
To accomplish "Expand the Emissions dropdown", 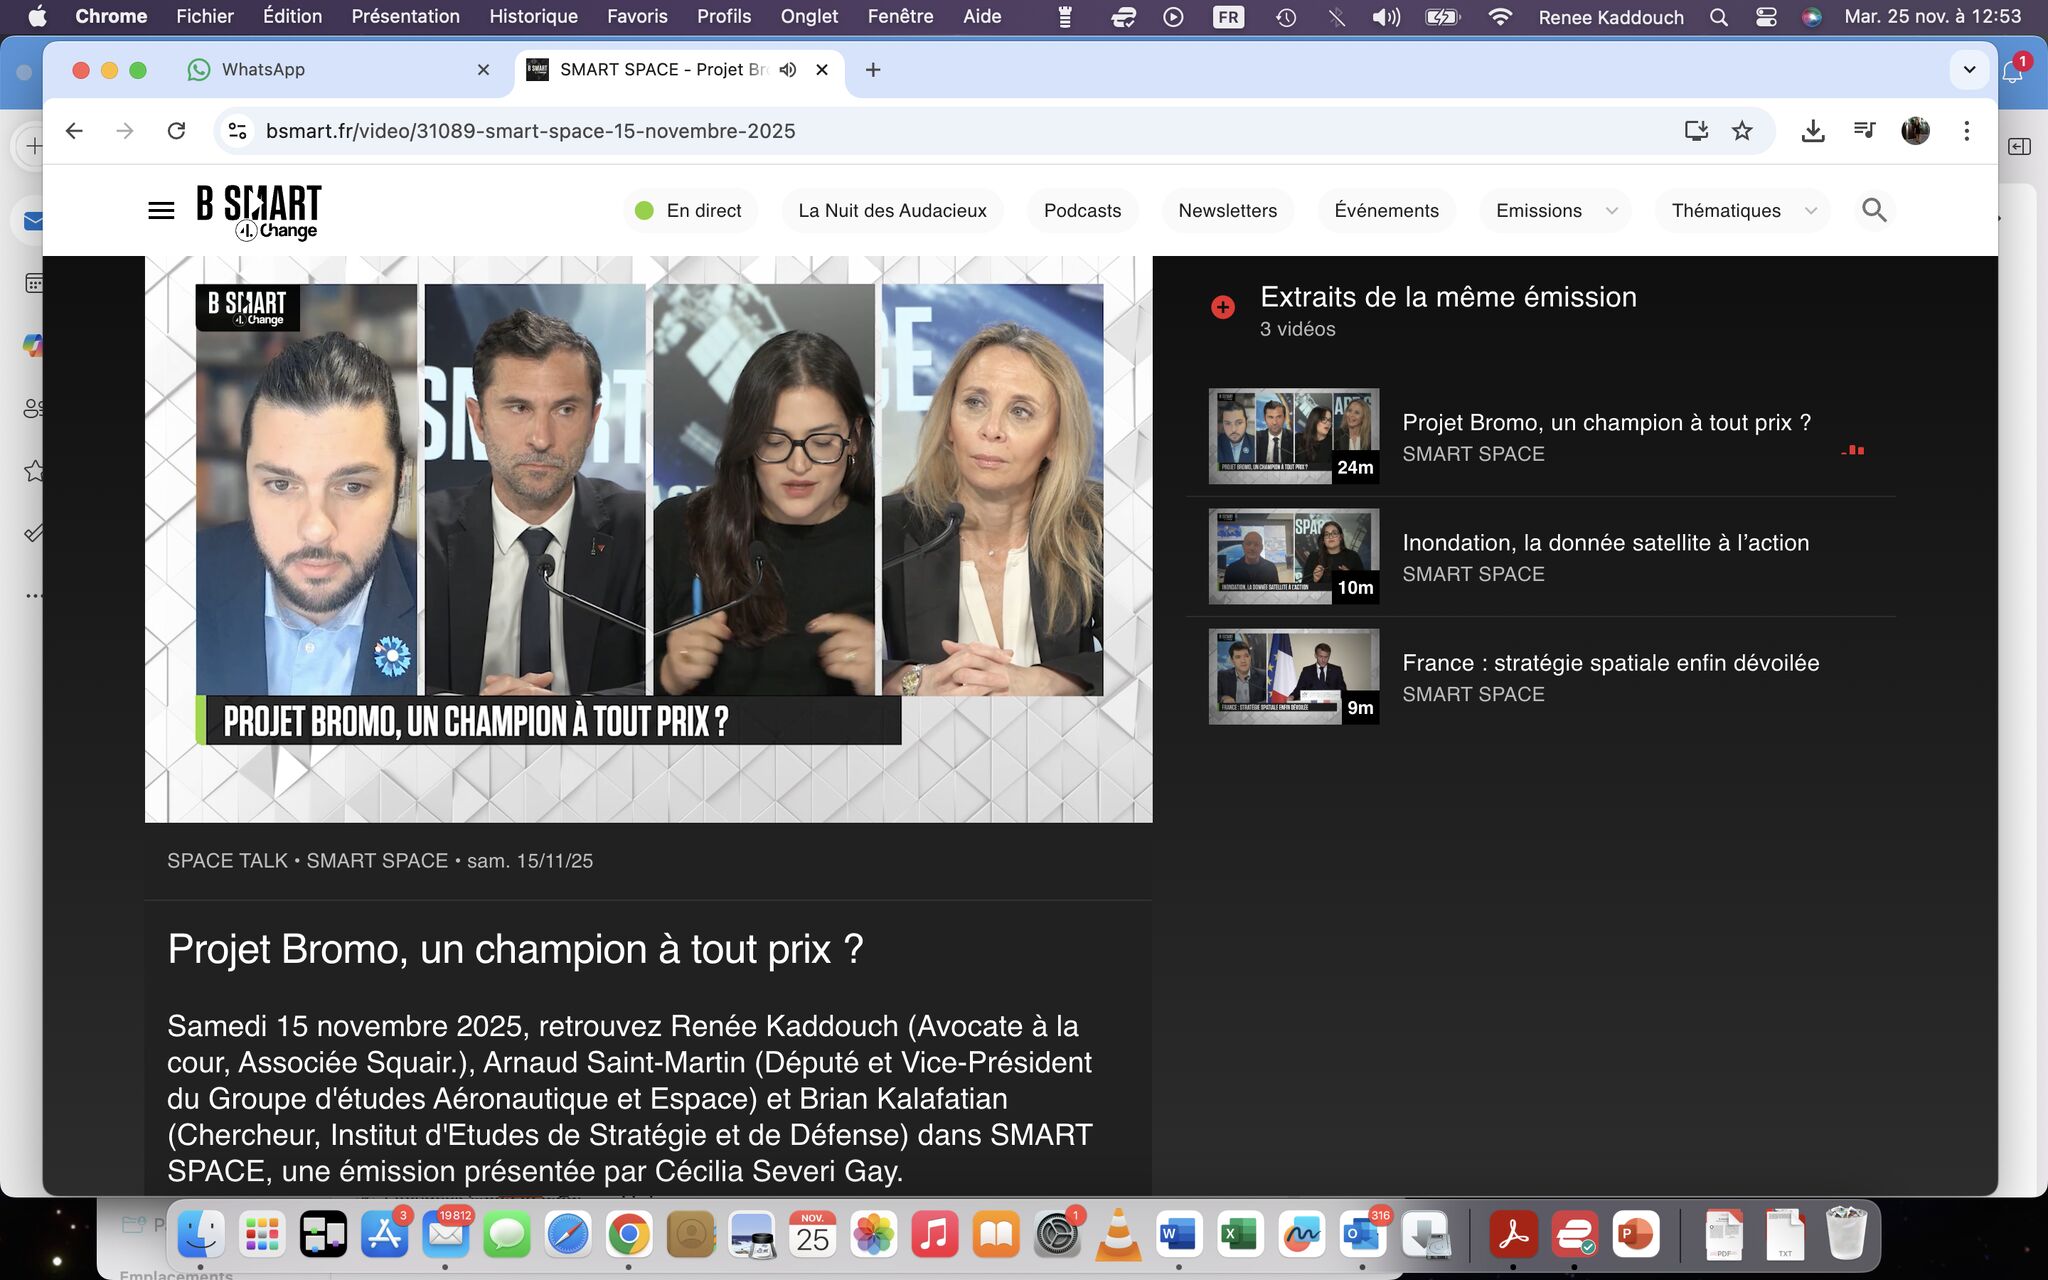I will [1555, 211].
